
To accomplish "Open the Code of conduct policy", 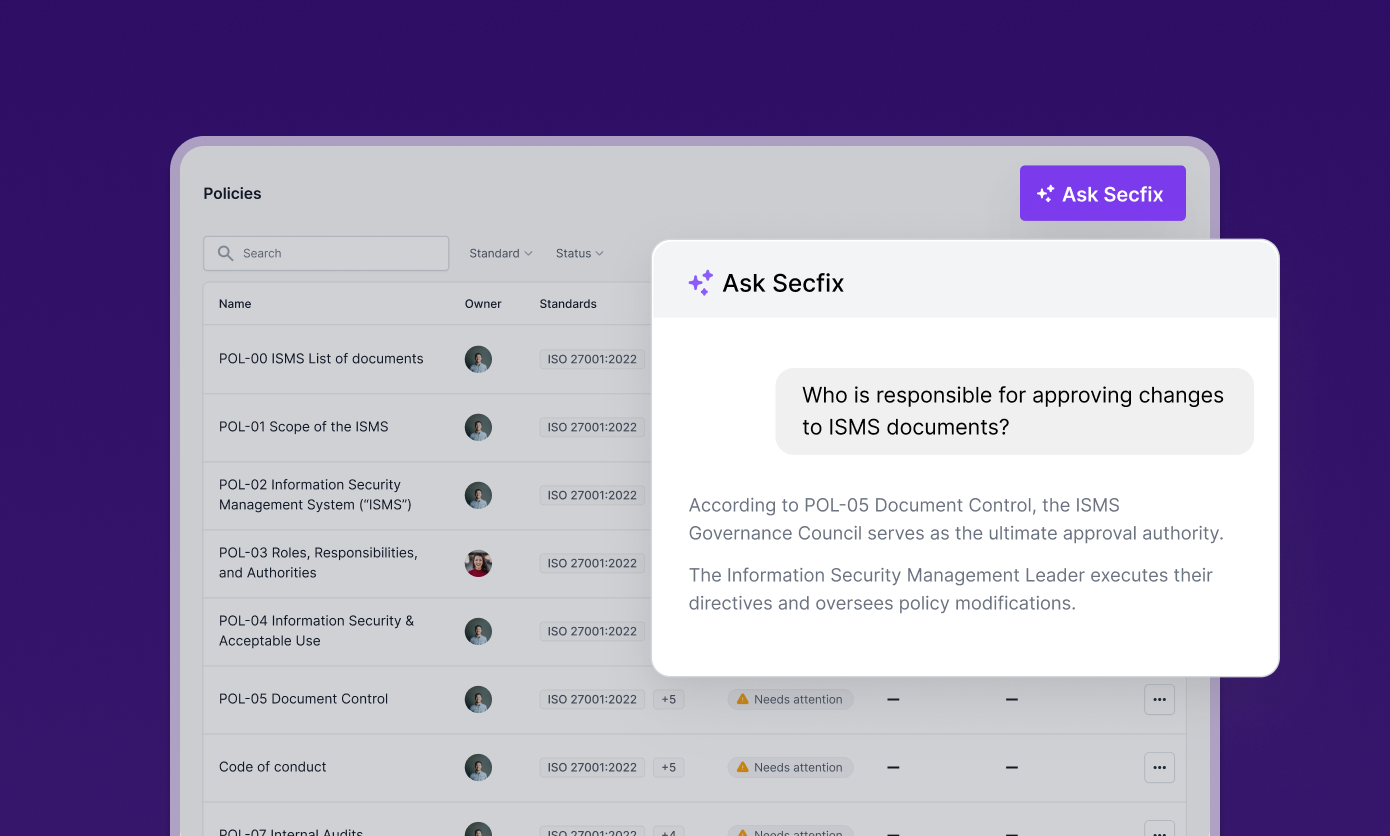I will (273, 767).
